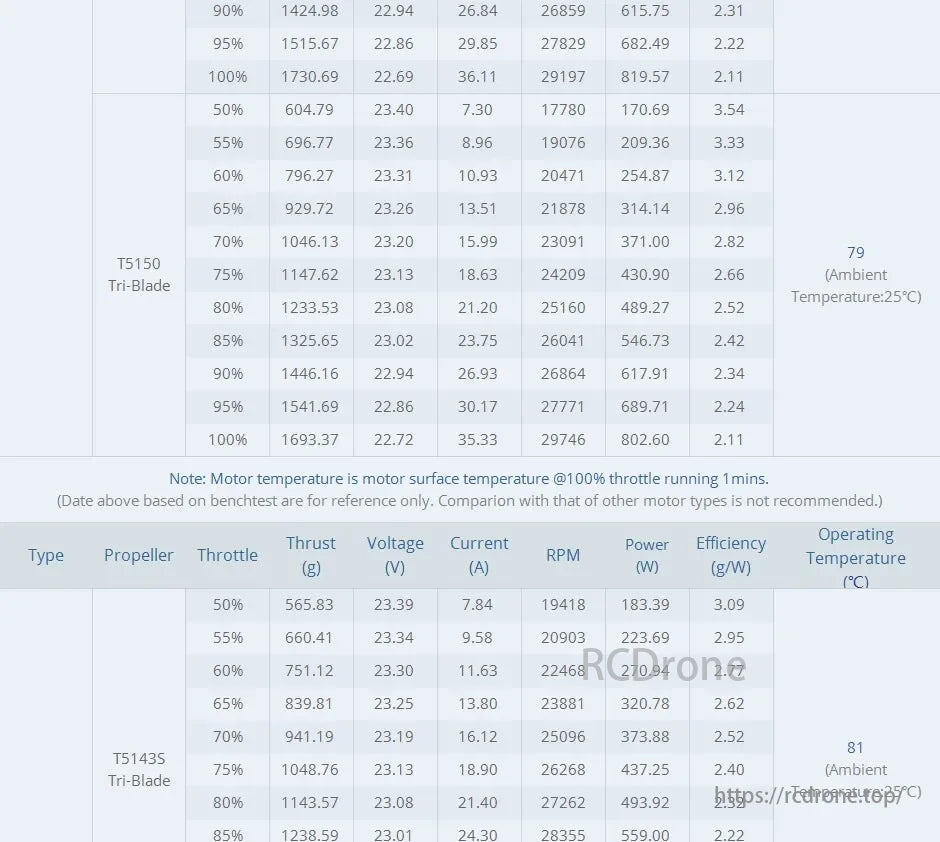Screen dimensions: 940x842
Task: Select the thrust value 1693.37
Action: pos(311,440)
